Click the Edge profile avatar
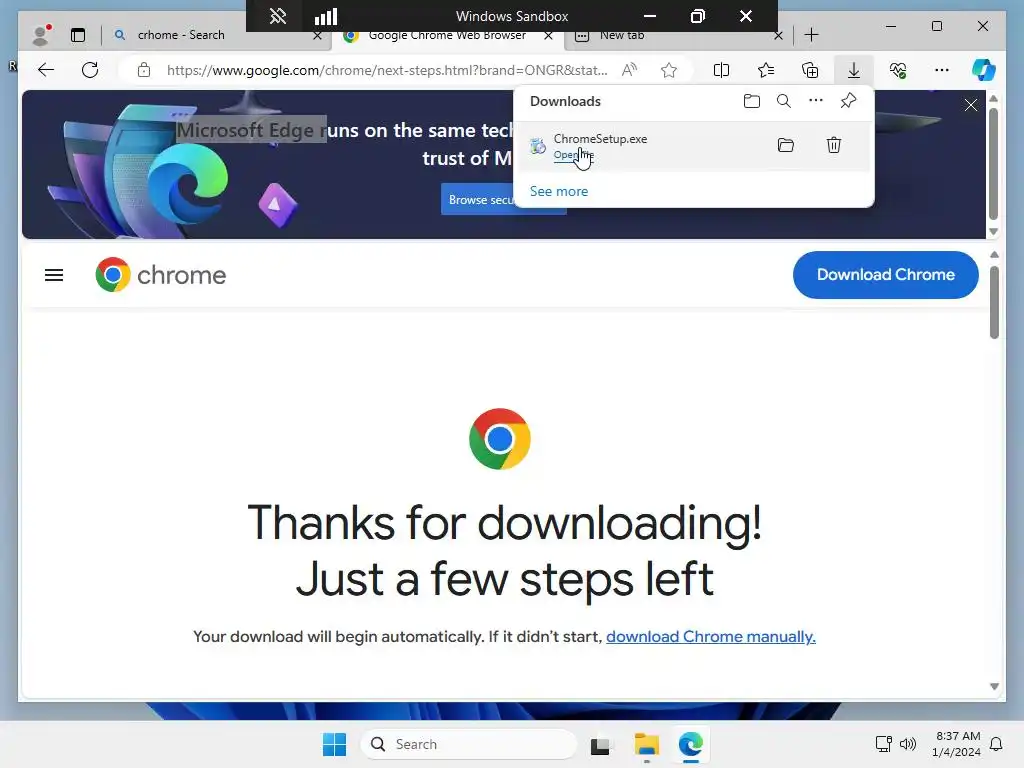The image size is (1024, 768). tap(40, 35)
